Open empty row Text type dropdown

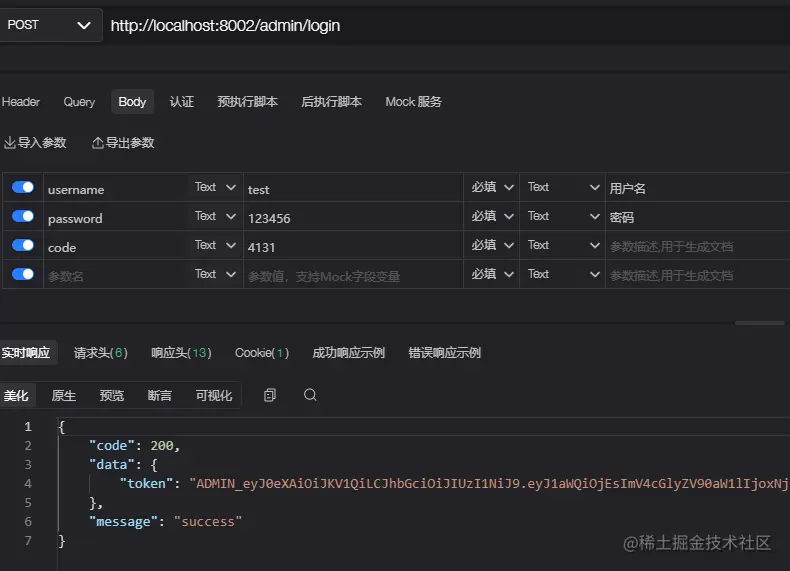coord(215,274)
